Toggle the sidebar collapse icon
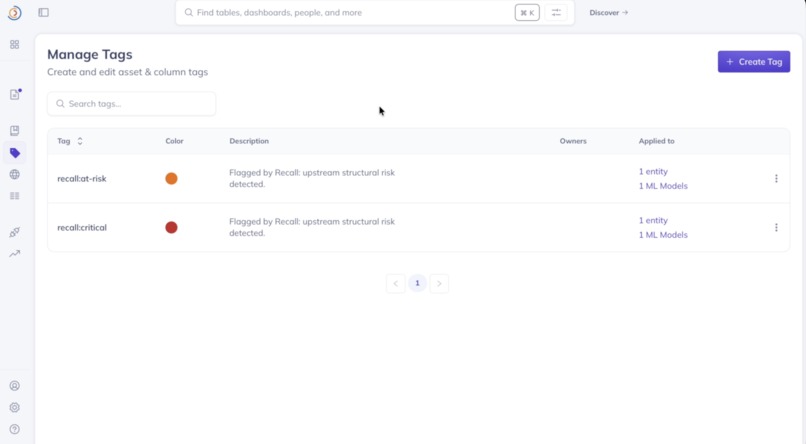This screenshot has height=444, width=806. (x=44, y=12)
